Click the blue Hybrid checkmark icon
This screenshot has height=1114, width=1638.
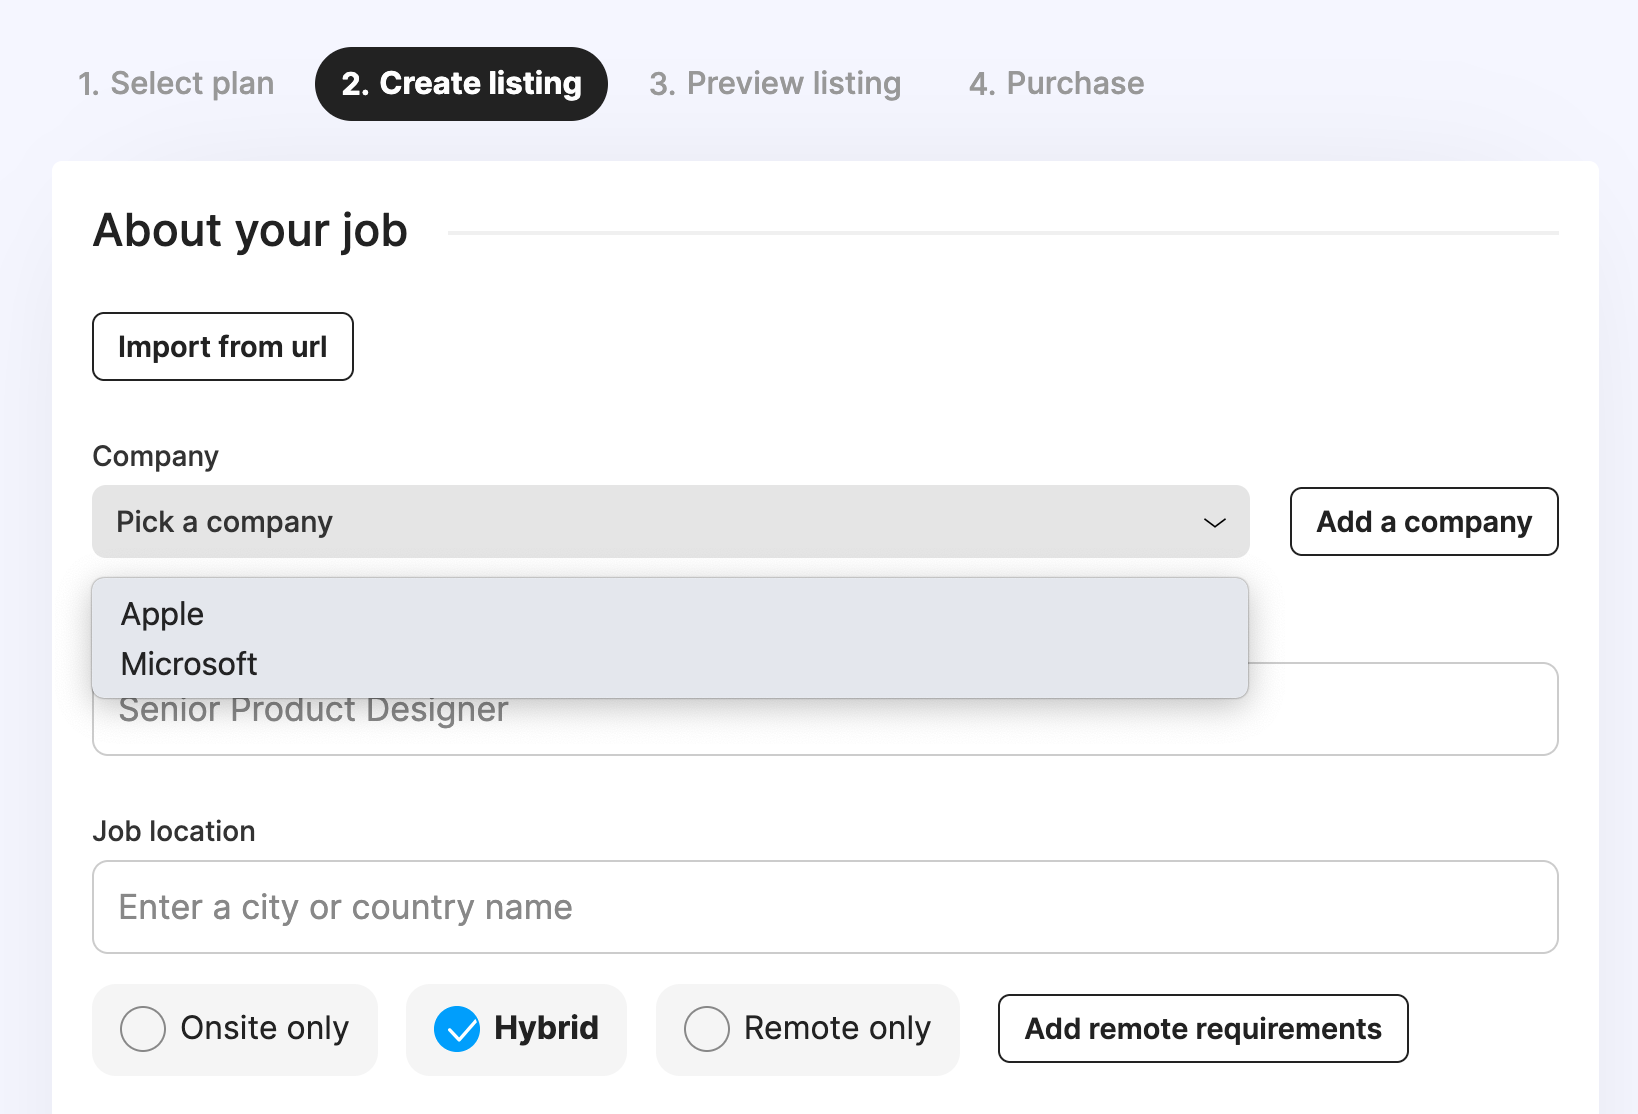click(x=457, y=1030)
